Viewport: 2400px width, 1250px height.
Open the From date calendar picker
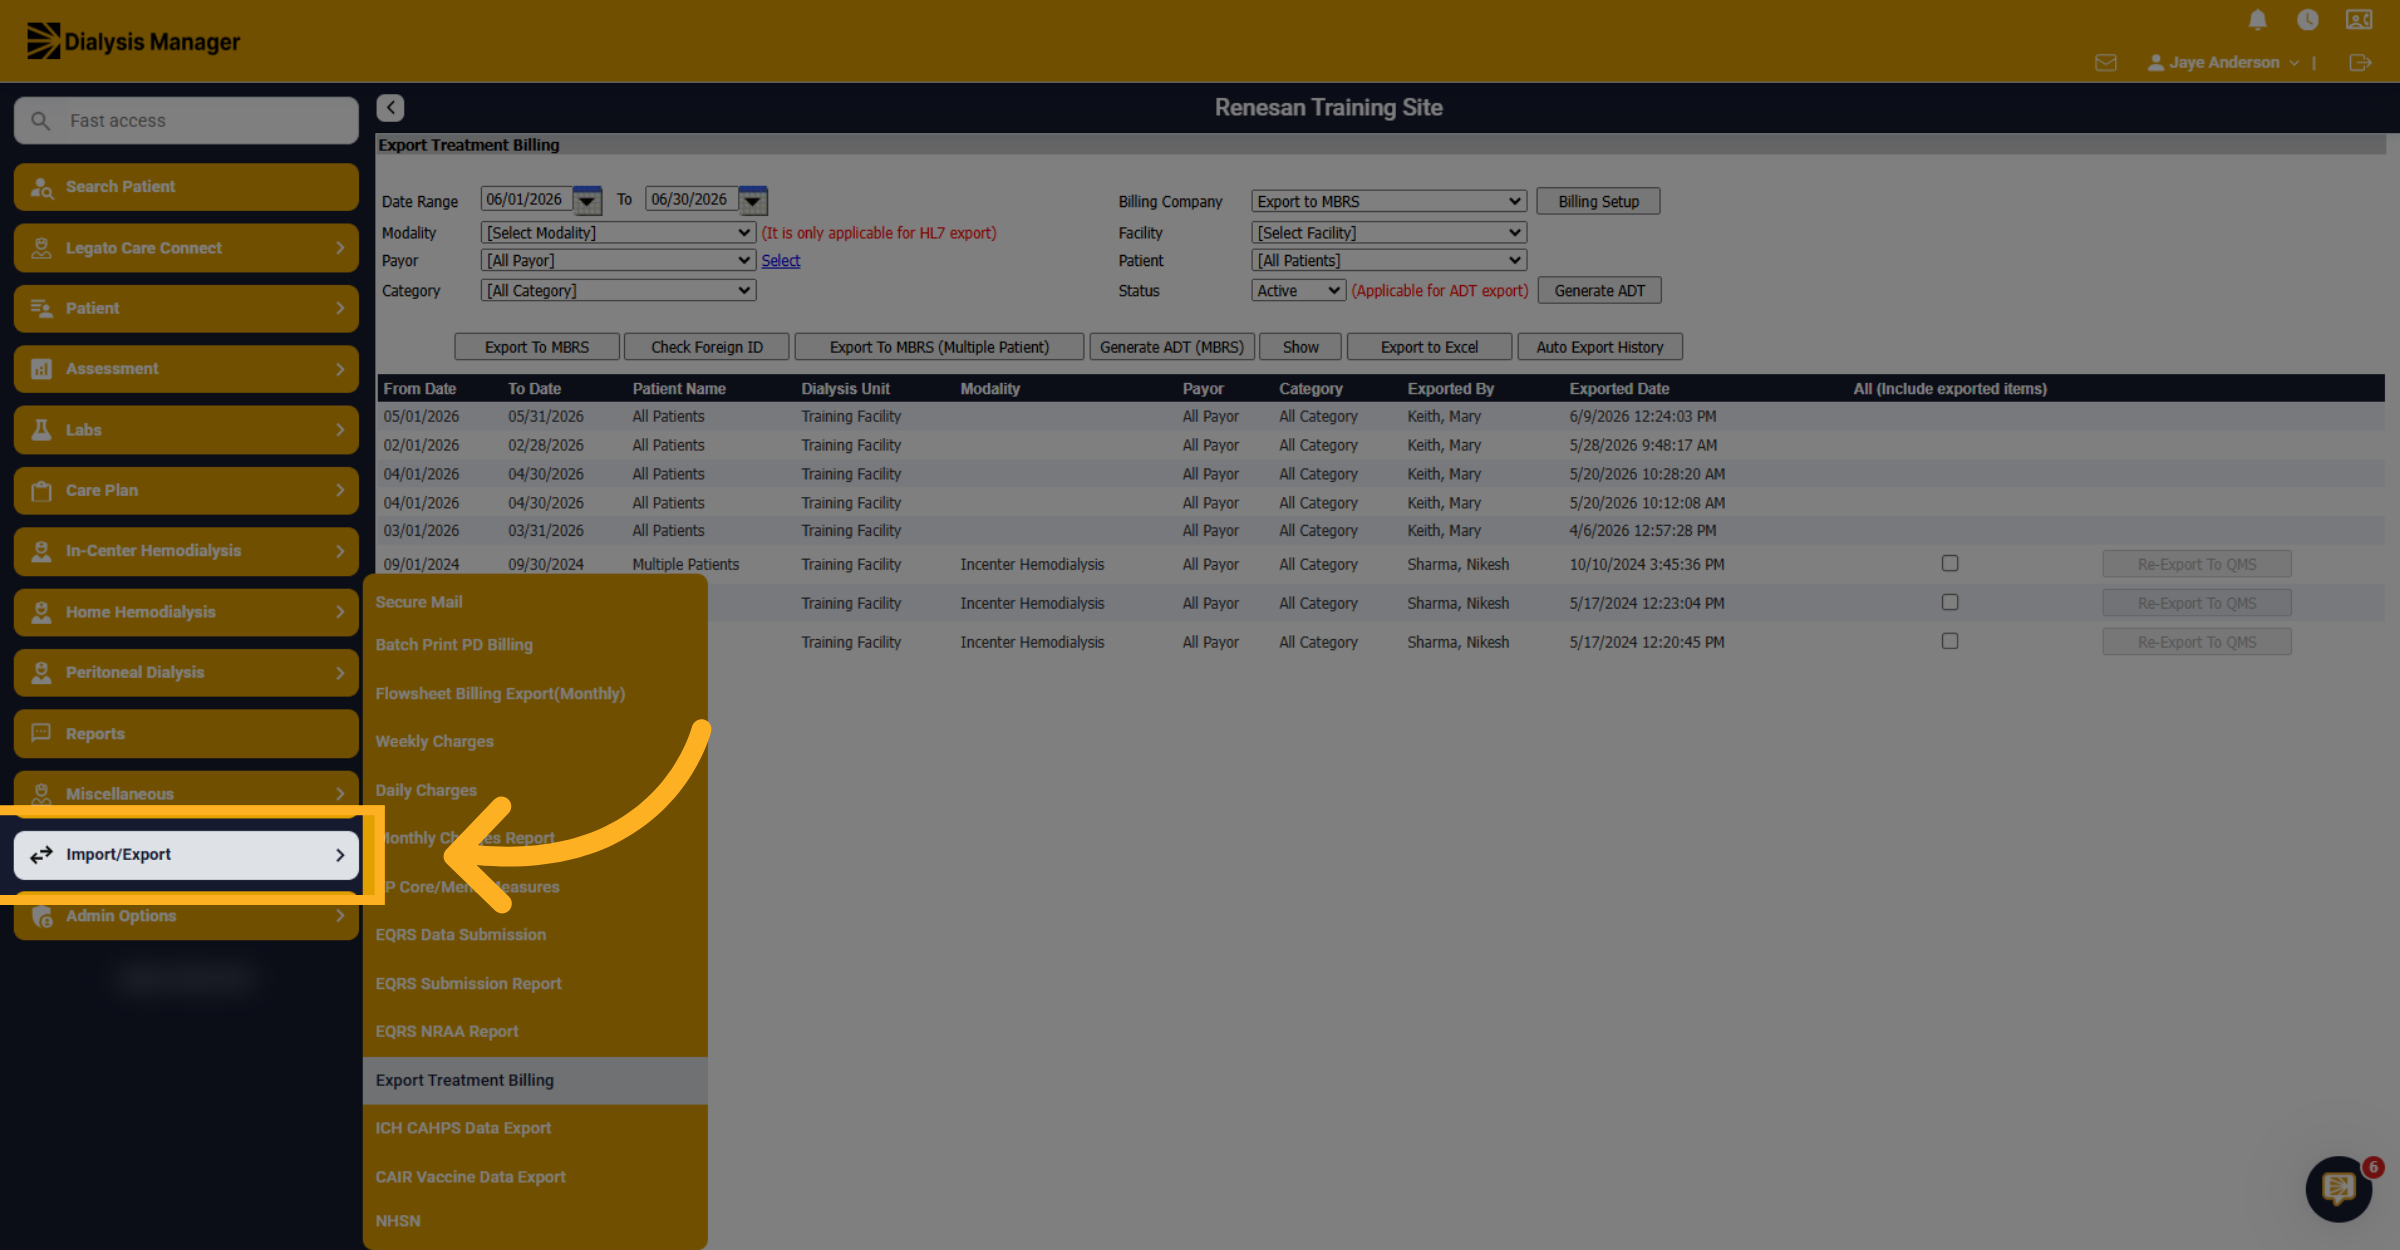pos(587,201)
